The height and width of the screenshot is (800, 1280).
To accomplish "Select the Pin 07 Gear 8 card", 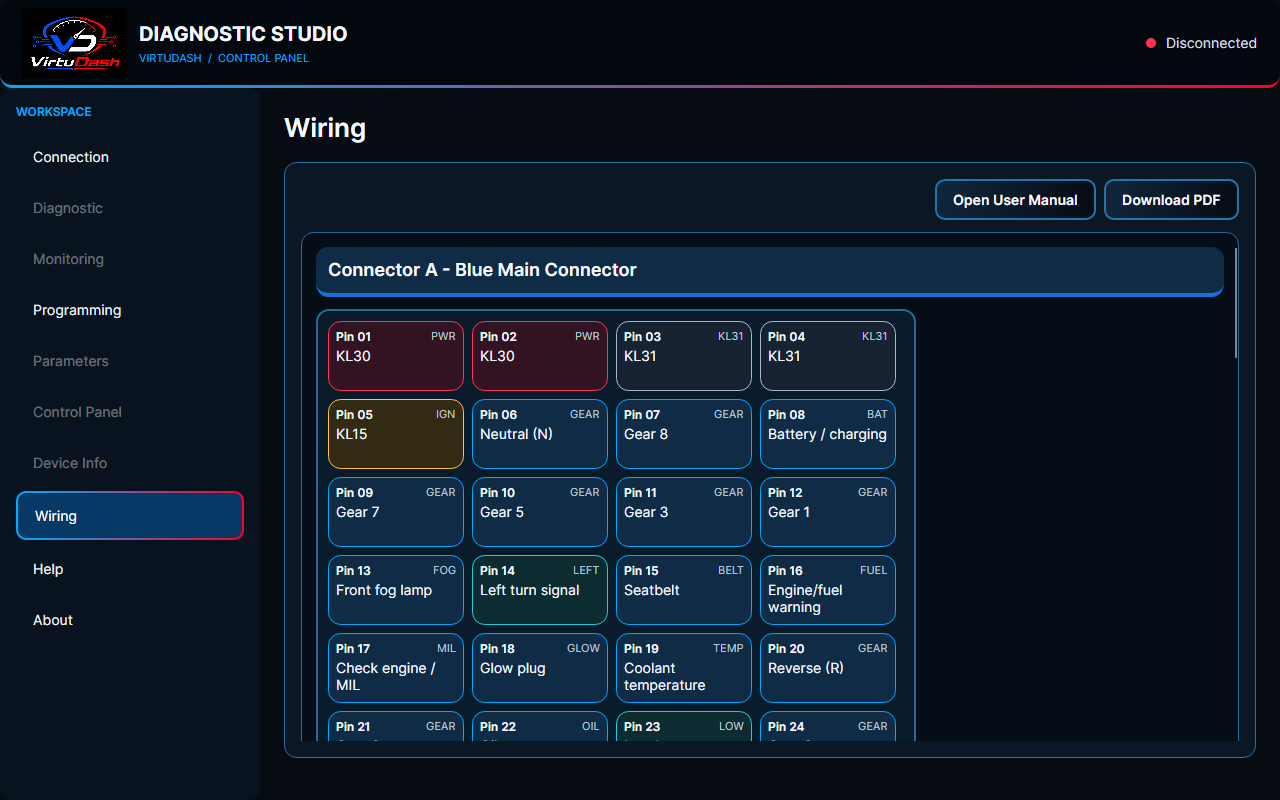I will coord(684,434).
